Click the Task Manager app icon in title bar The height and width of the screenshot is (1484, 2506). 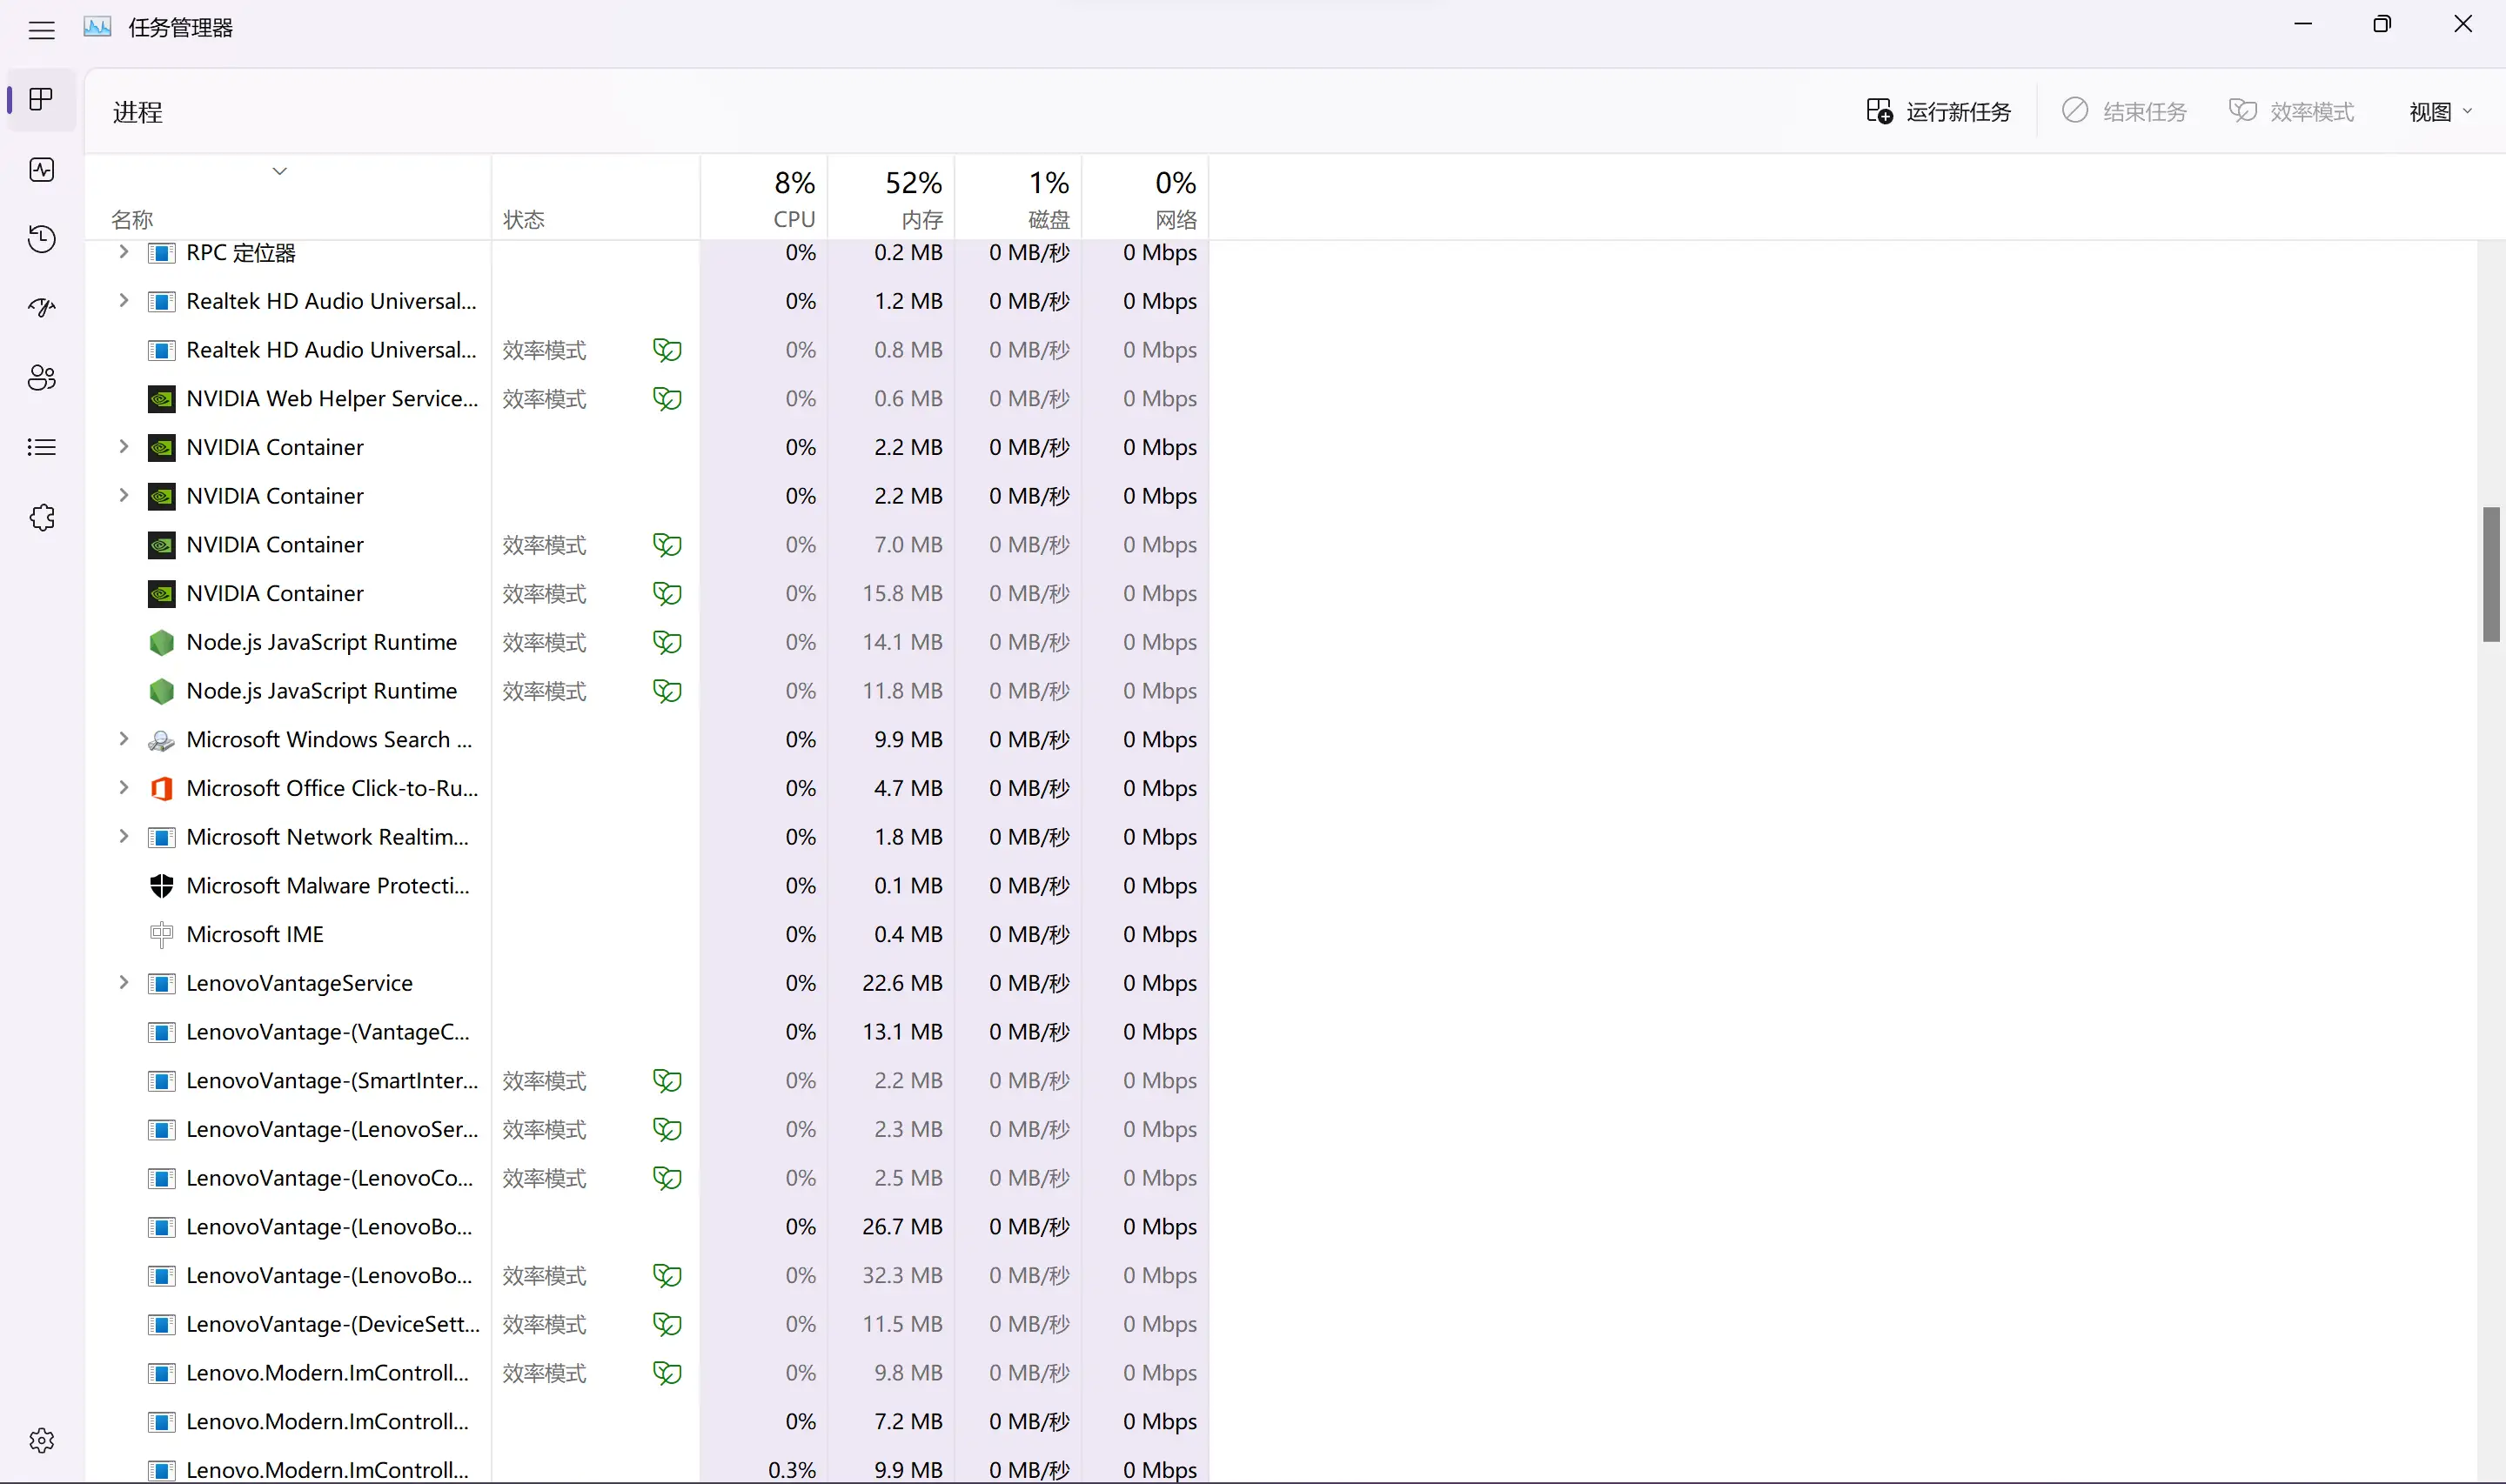tap(97, 27)
